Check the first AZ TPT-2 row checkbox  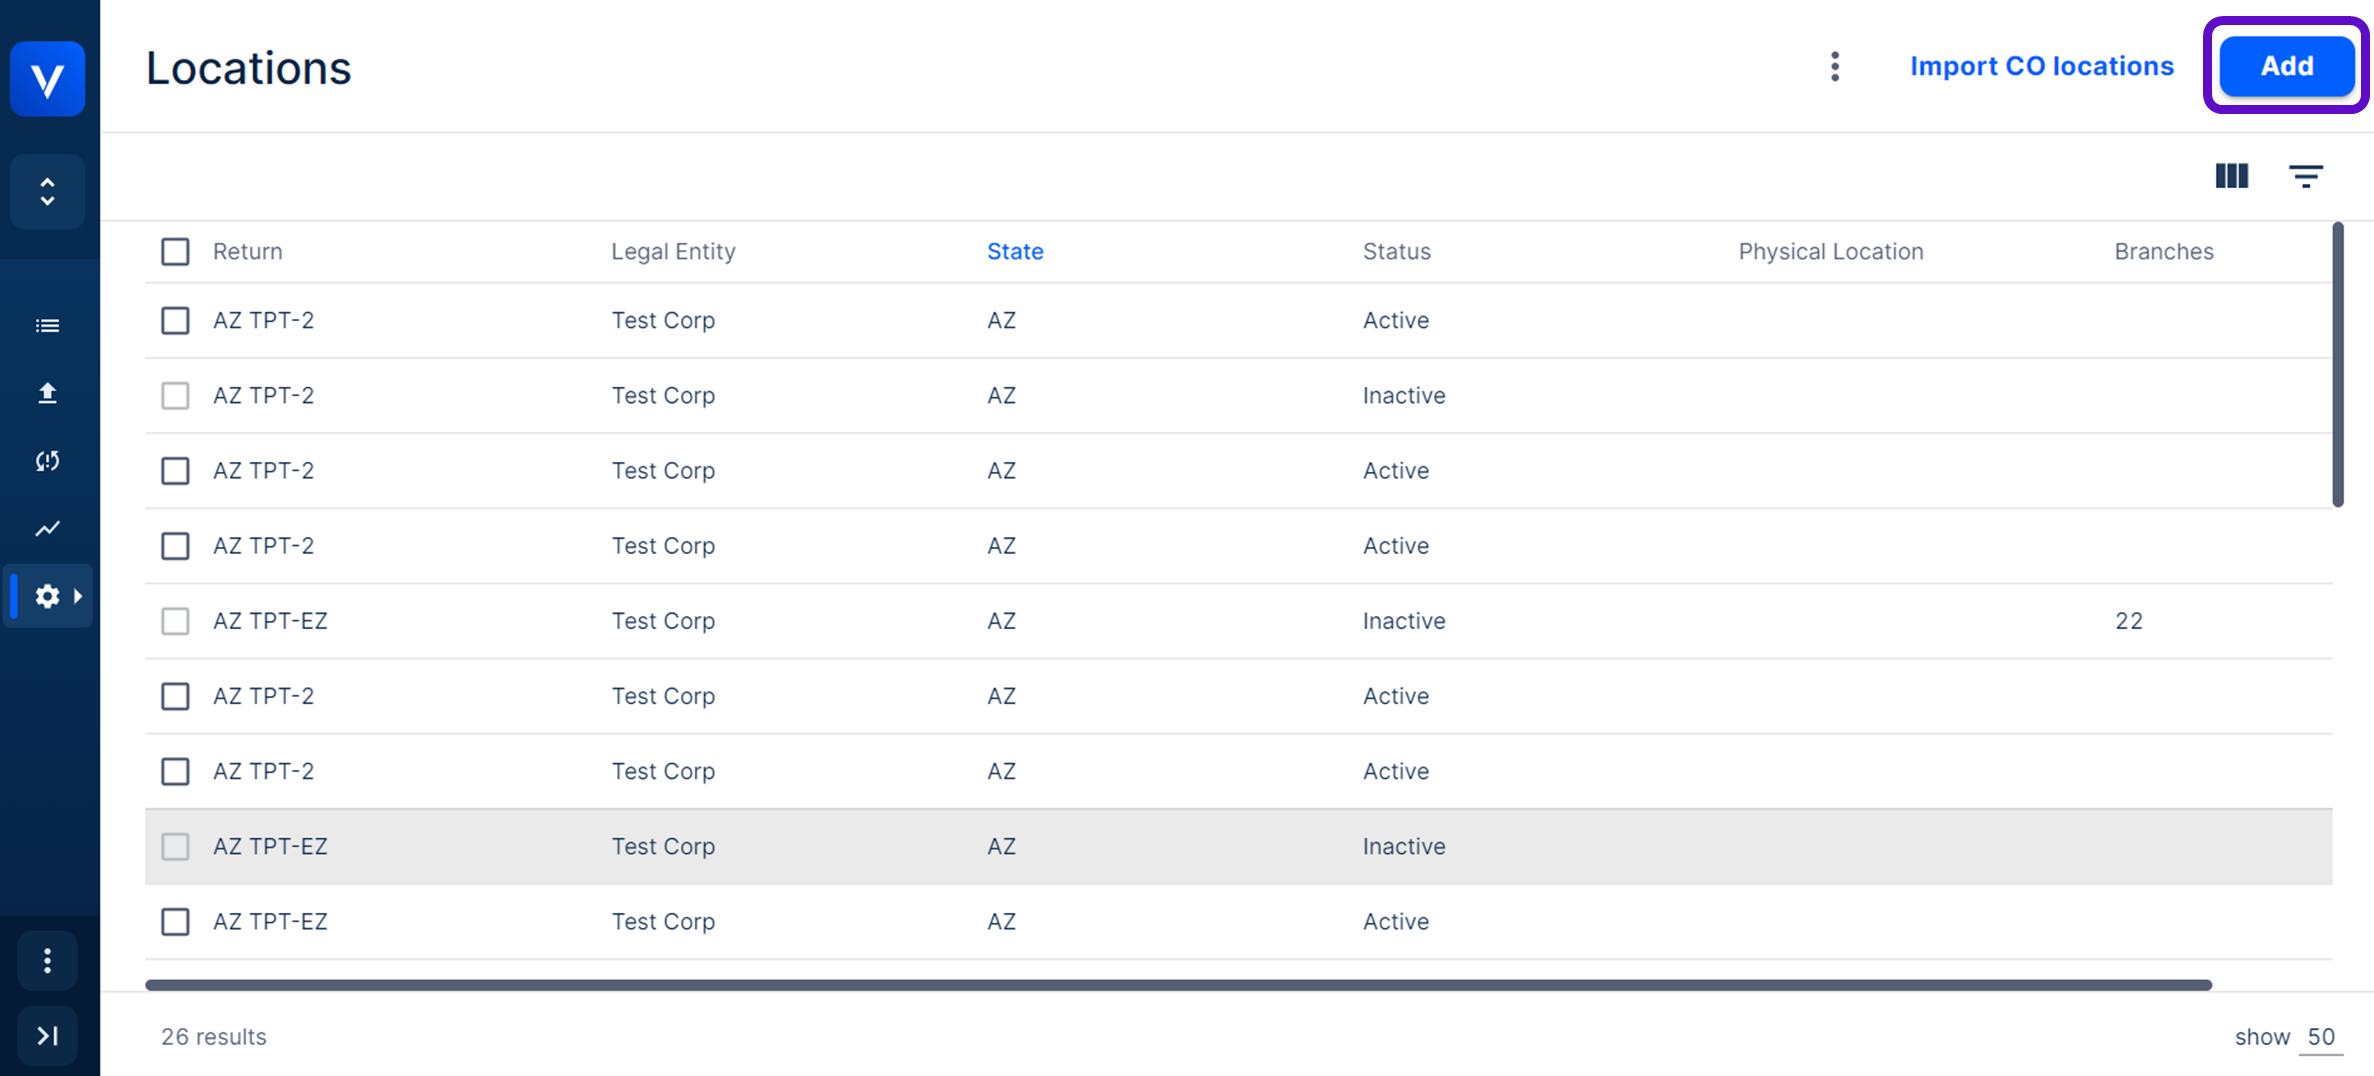coord(175,320)
